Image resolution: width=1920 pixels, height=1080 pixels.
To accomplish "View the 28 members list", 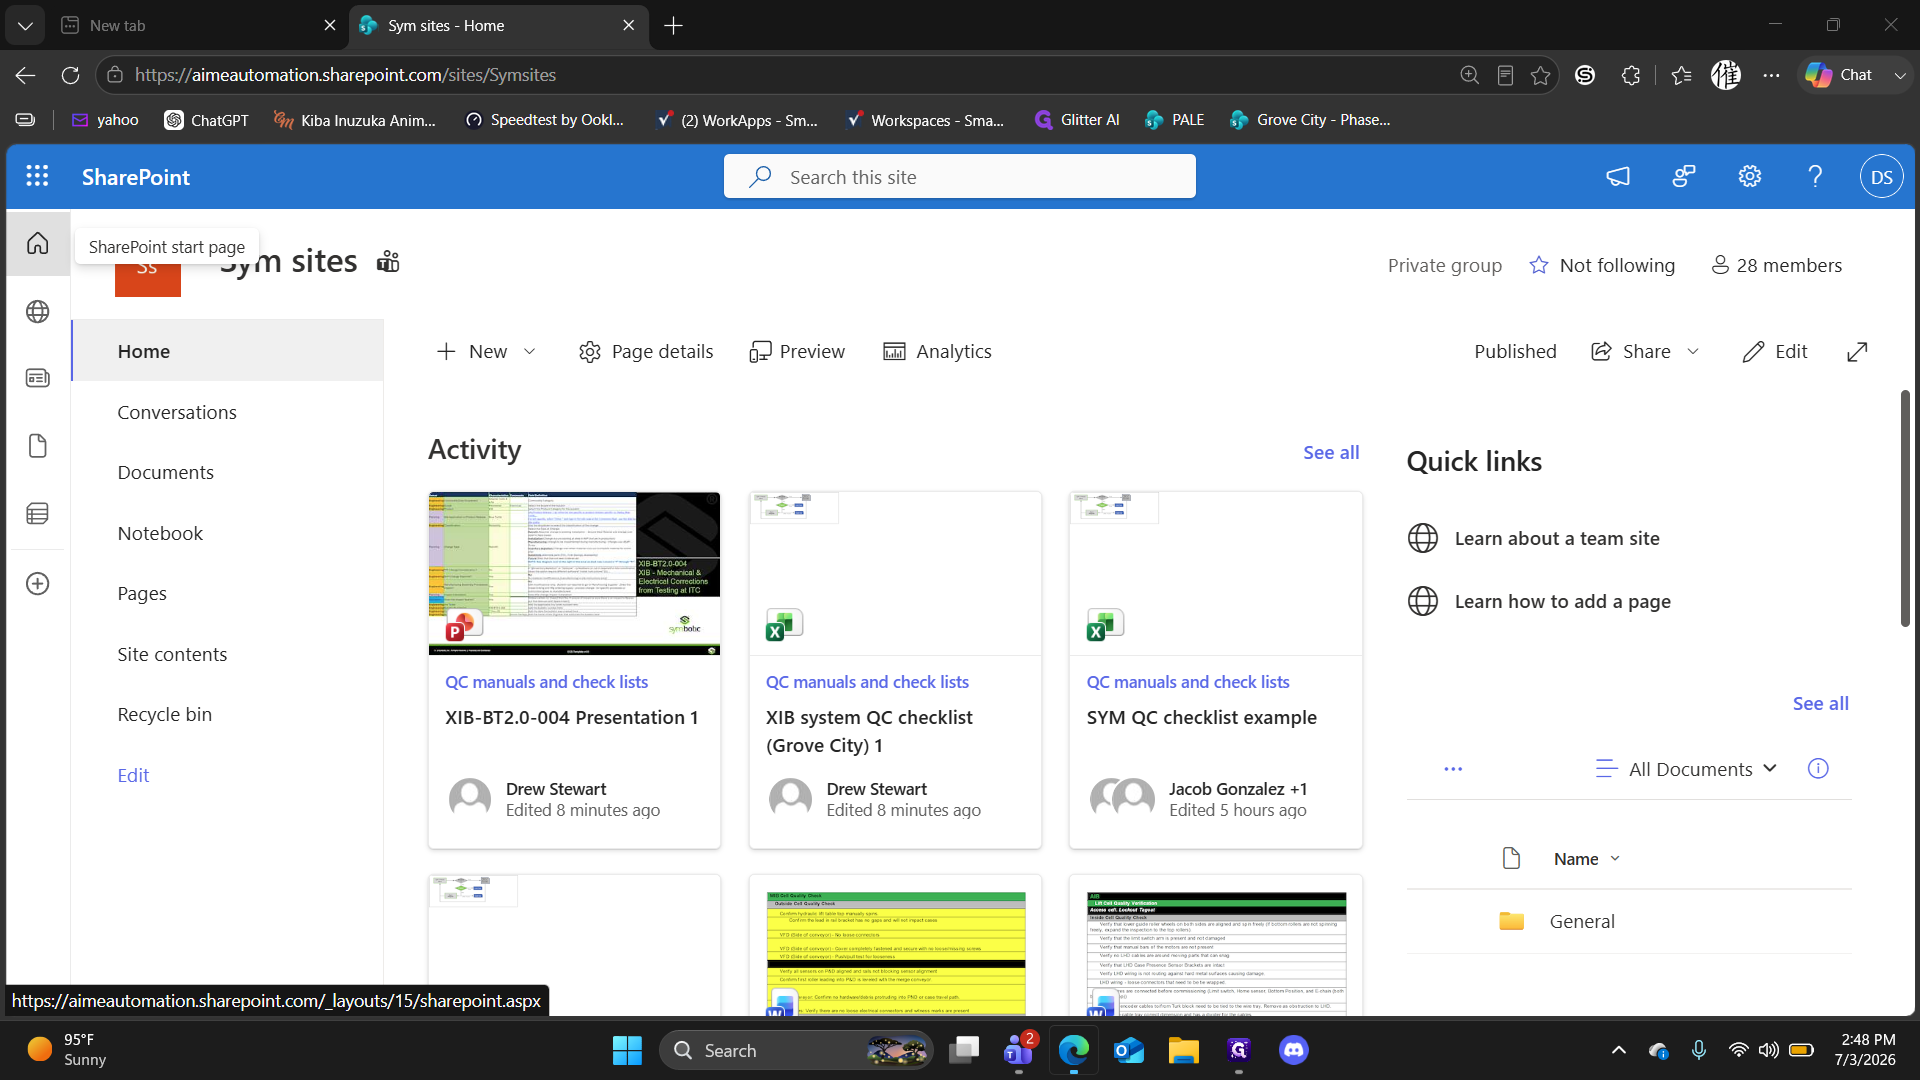I will pyautogui.click(x=1777, y=265).
